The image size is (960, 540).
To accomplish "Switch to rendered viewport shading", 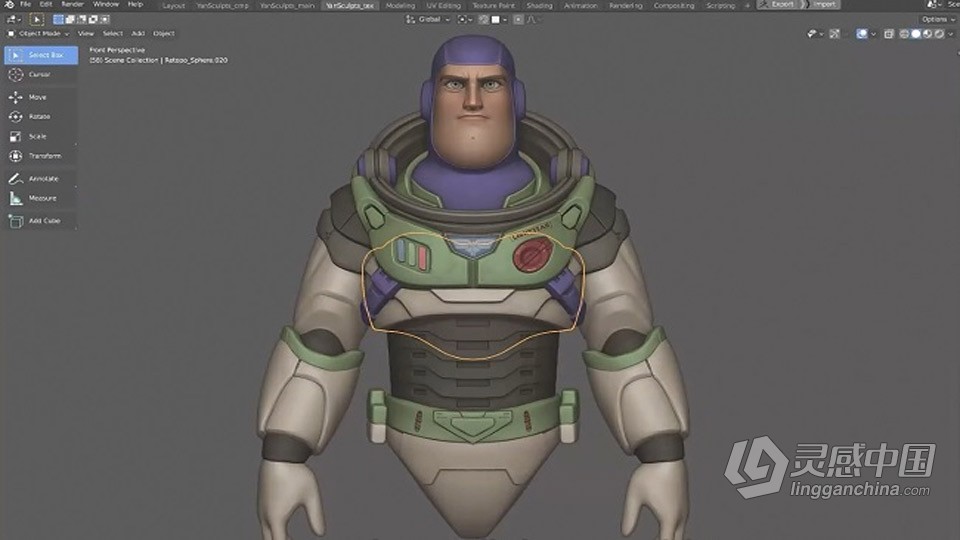I will click(939, 34).
